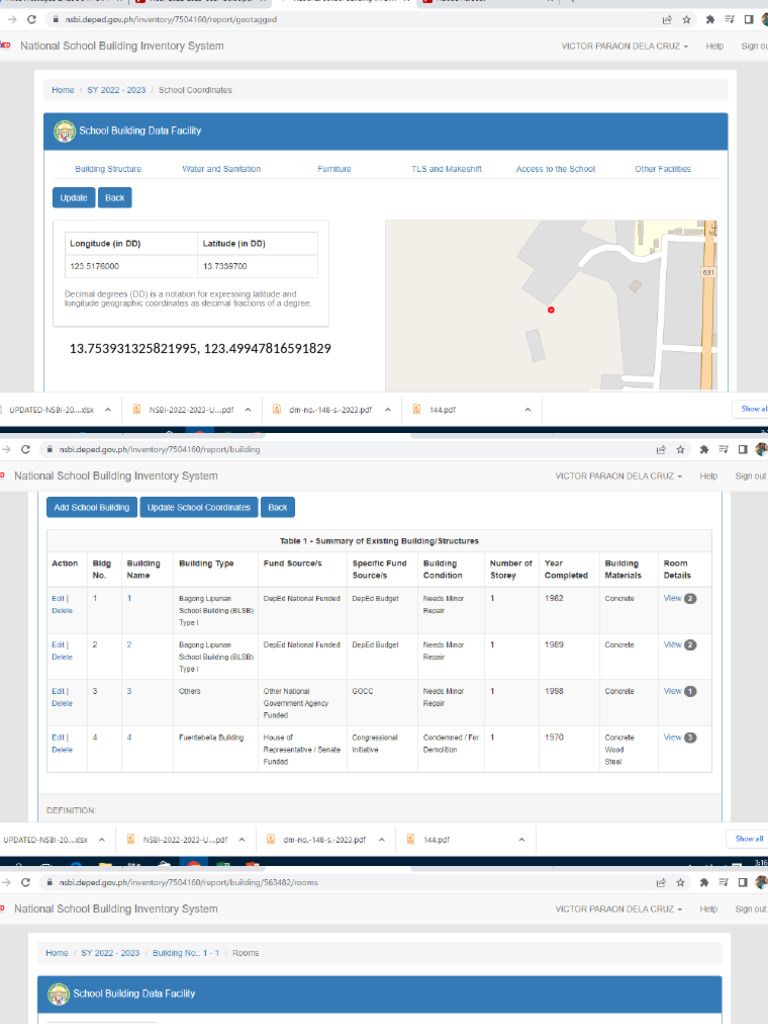Click Add School Building button
Screen dimensions: 768x1024
click(91, 507)
